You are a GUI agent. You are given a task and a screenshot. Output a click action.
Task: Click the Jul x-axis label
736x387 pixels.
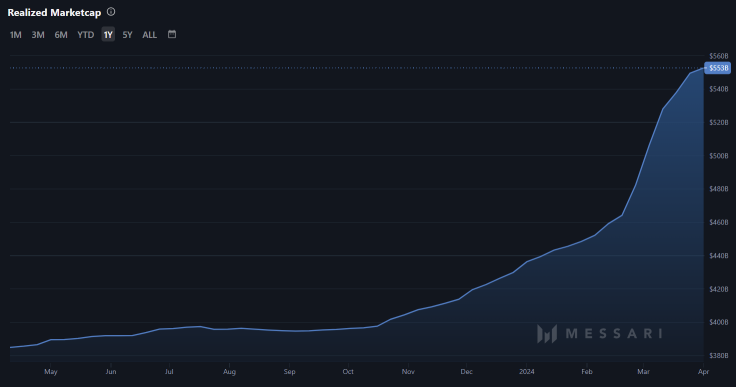point(169,372)
